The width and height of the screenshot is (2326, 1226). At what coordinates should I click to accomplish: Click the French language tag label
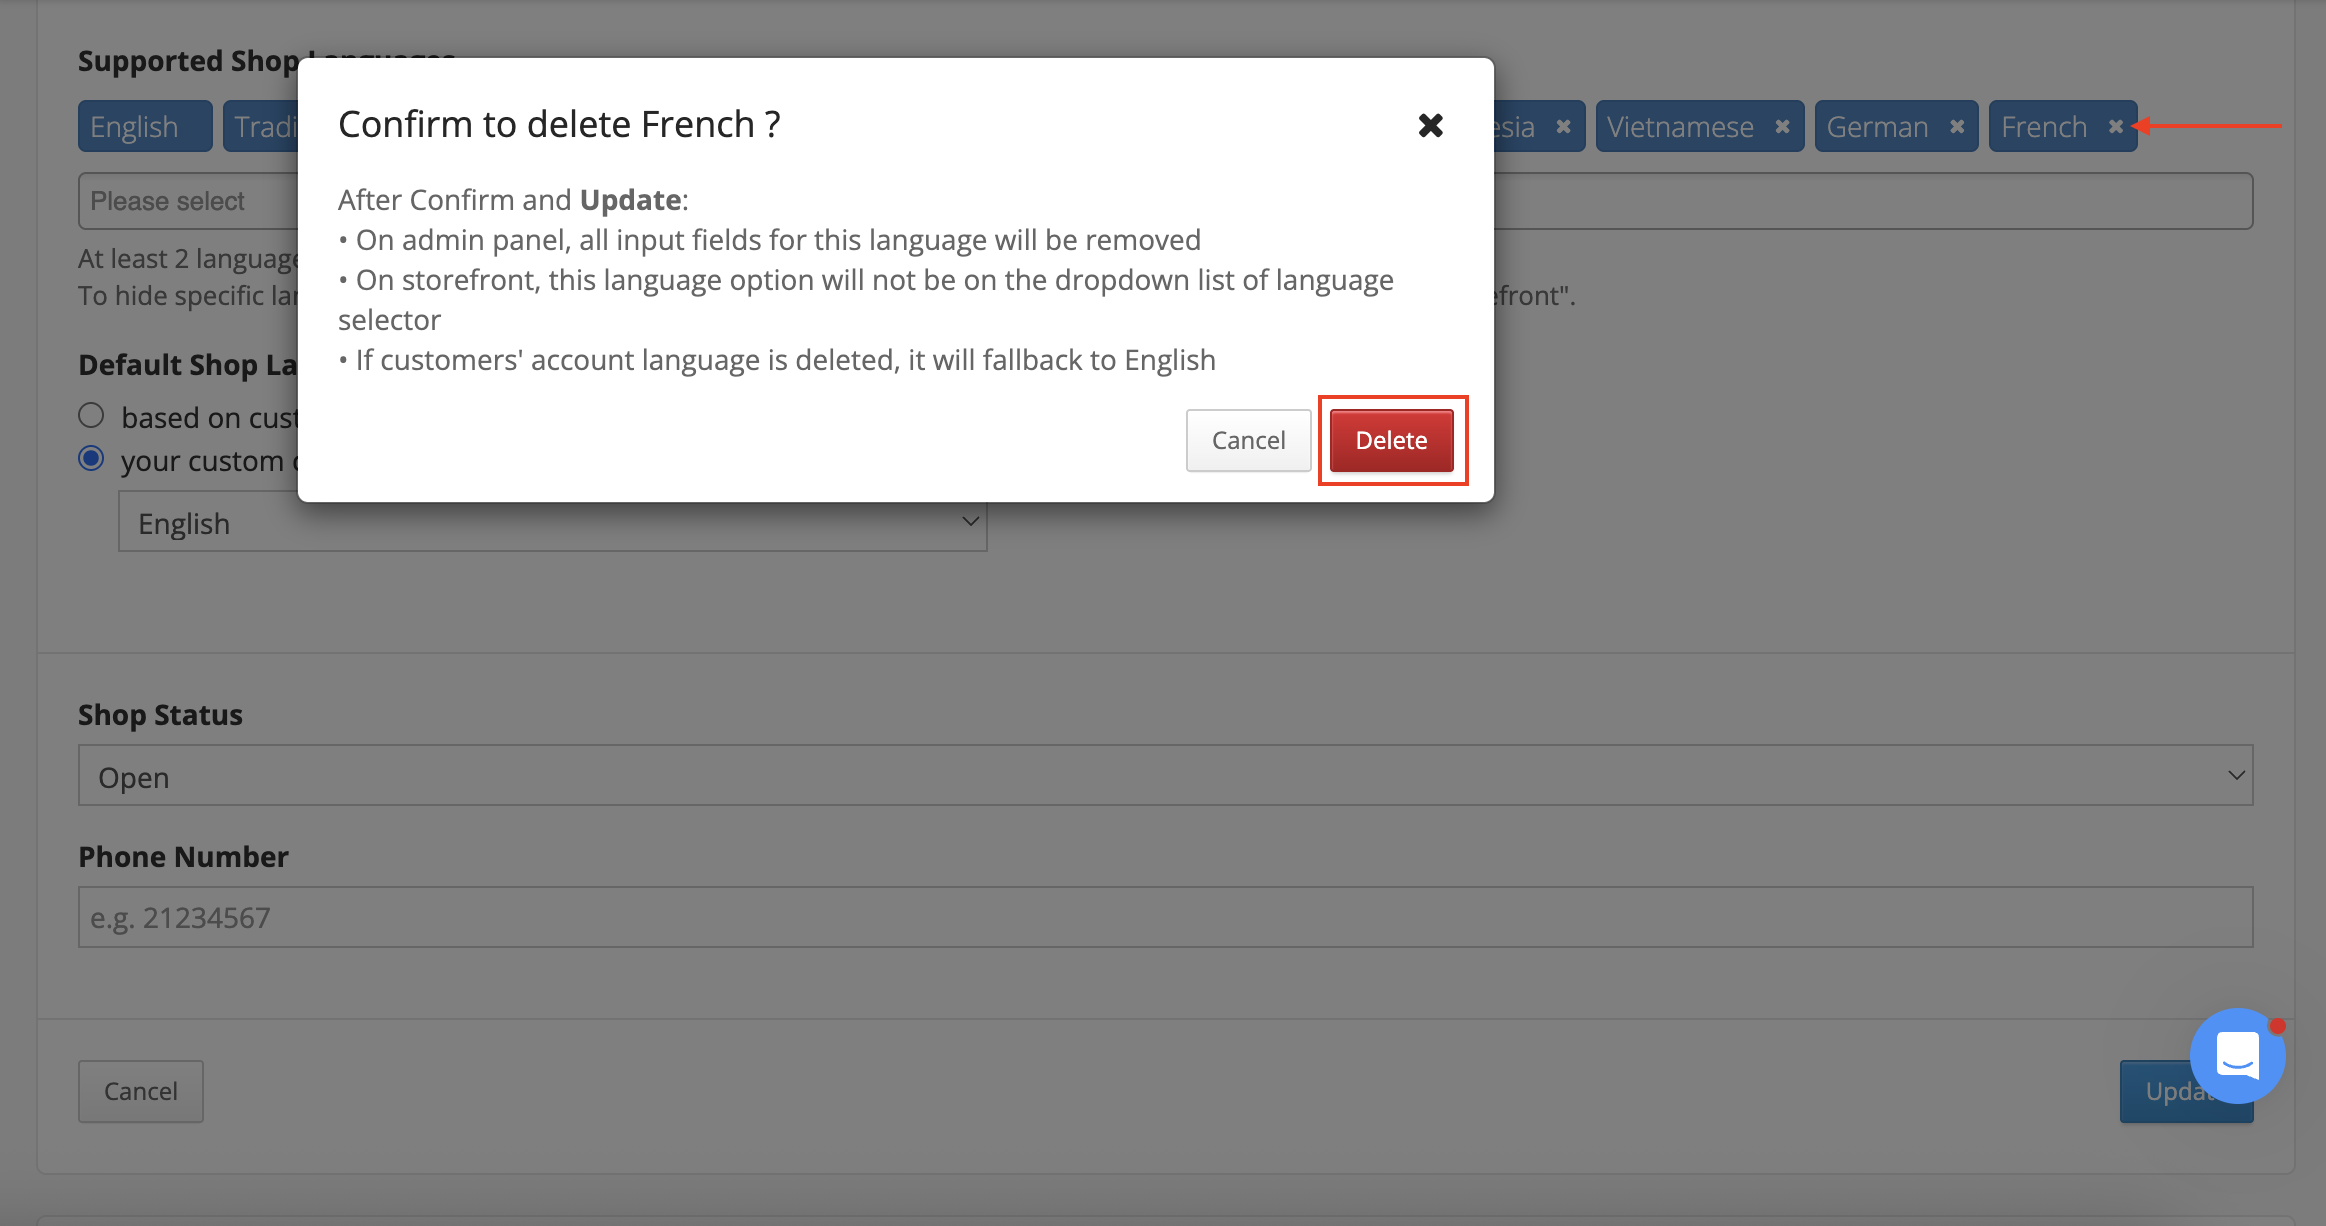click(x=2044, y=127)
